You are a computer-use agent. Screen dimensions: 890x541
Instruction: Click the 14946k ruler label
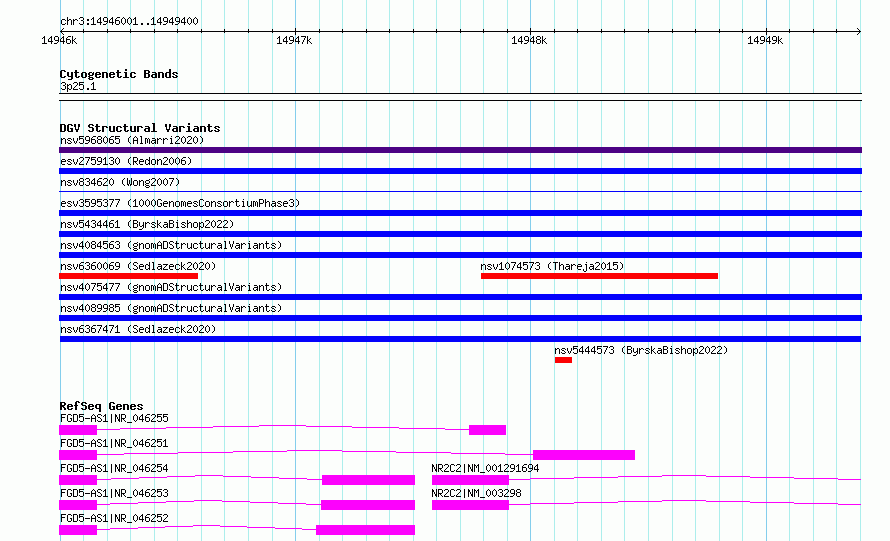tap(59, 40)
